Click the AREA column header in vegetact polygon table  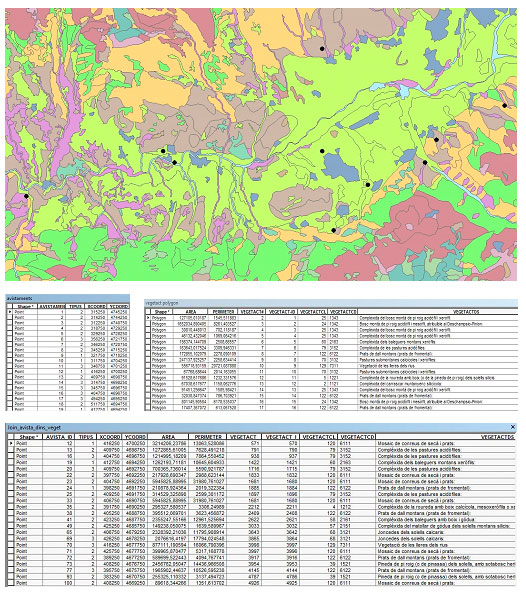point(190,311)
